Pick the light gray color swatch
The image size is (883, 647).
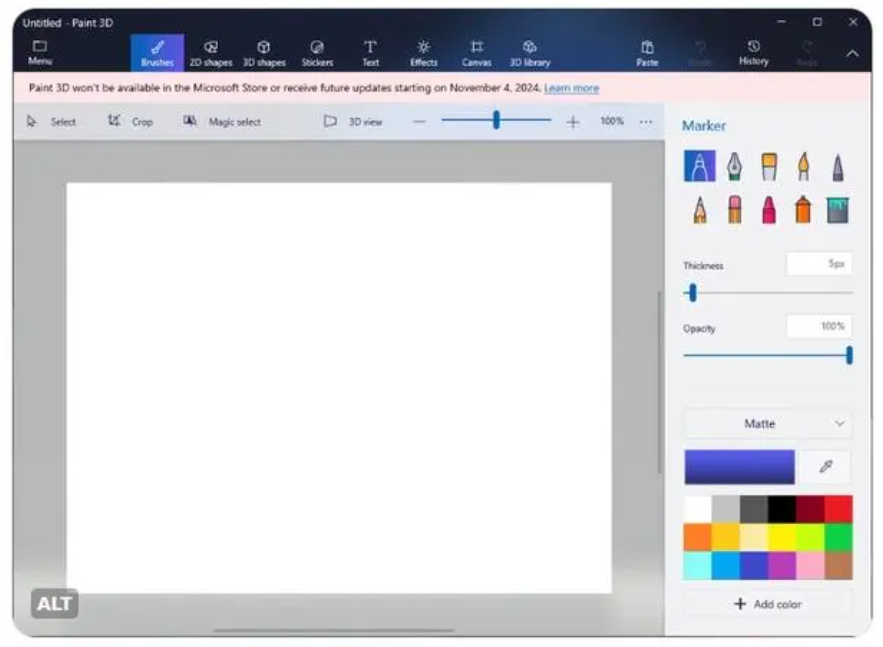click(726, 509)
